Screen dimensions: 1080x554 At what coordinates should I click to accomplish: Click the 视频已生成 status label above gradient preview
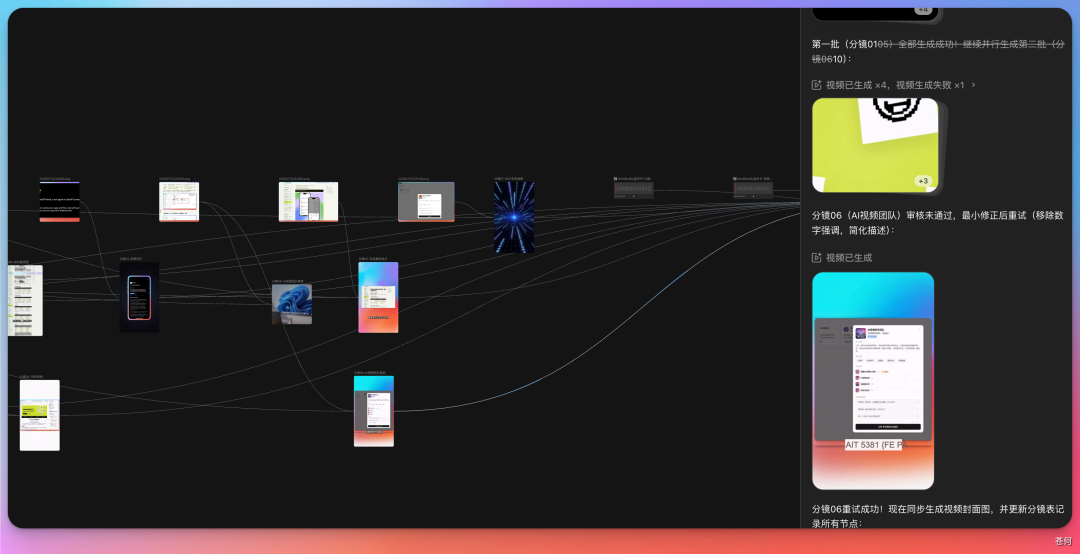tap(849, 258)
